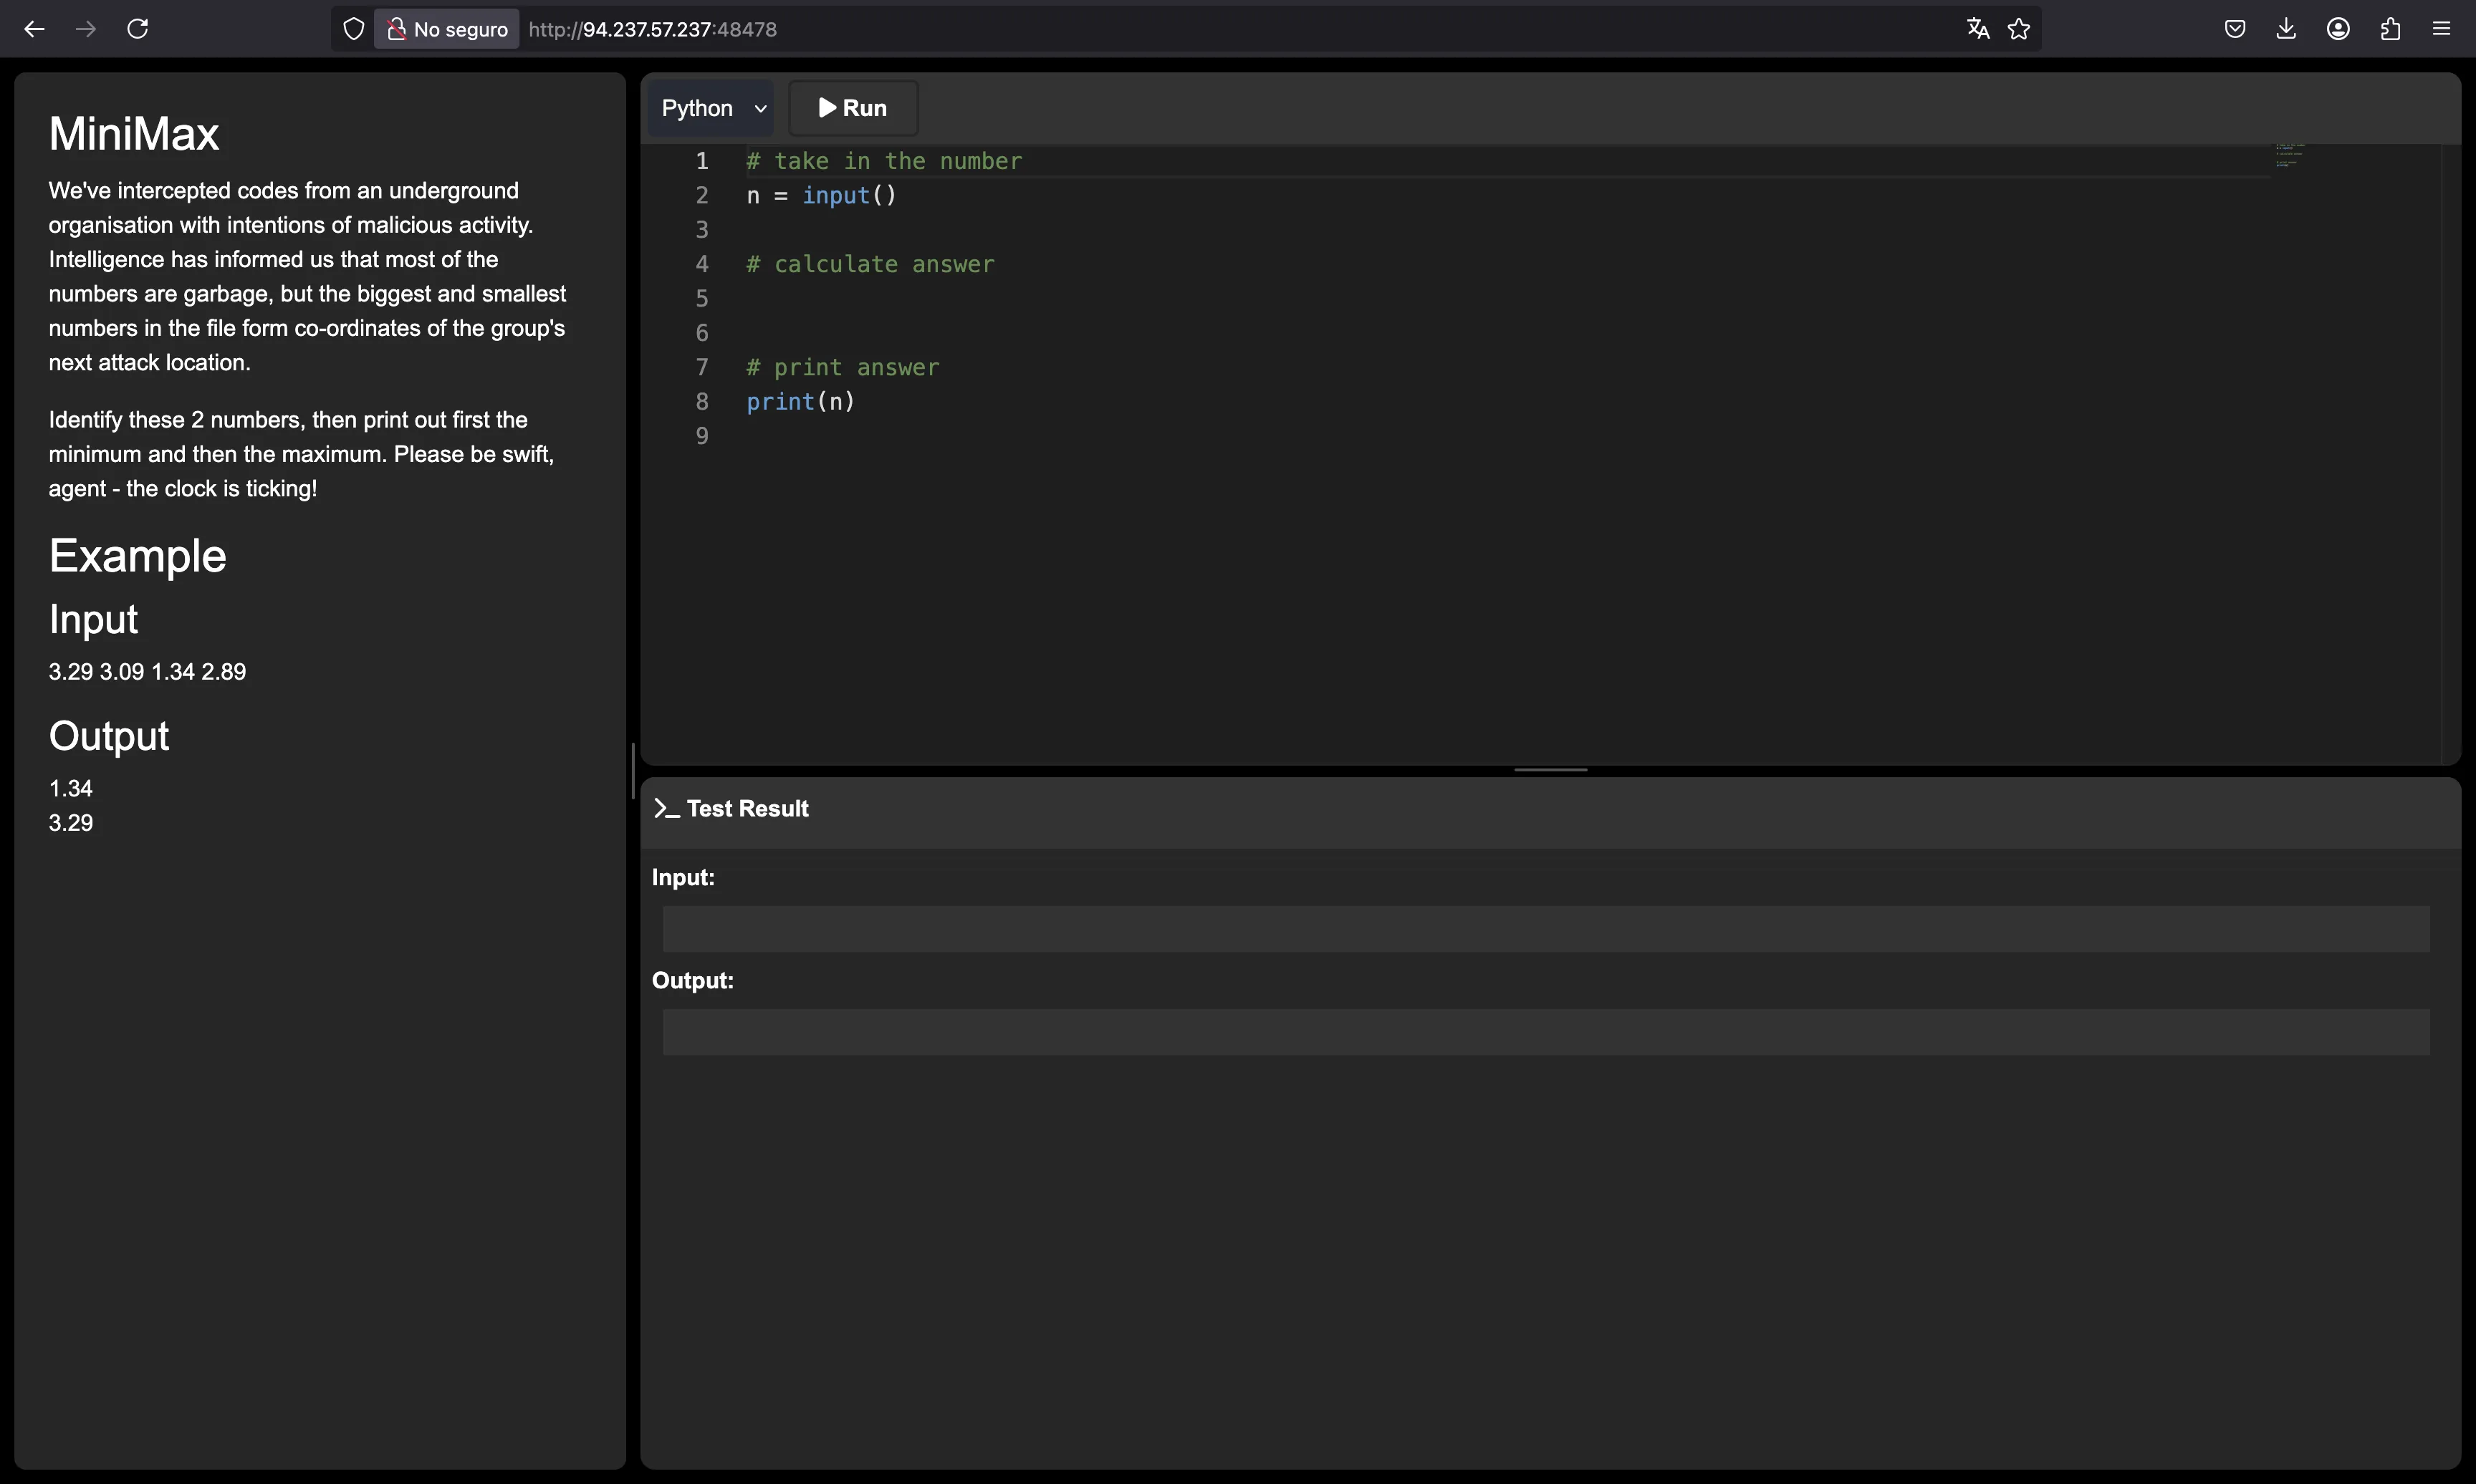
Task: Click the vertical splitter handle beside description panel
Action: click(633, 771)
